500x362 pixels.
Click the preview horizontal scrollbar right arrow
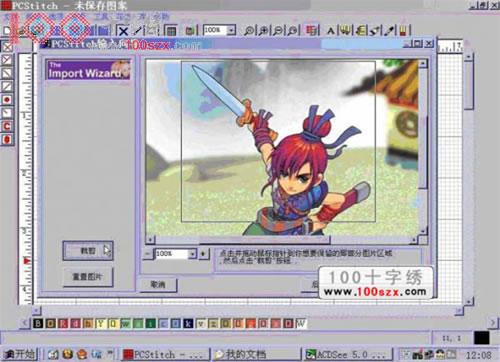pos(414,239)
